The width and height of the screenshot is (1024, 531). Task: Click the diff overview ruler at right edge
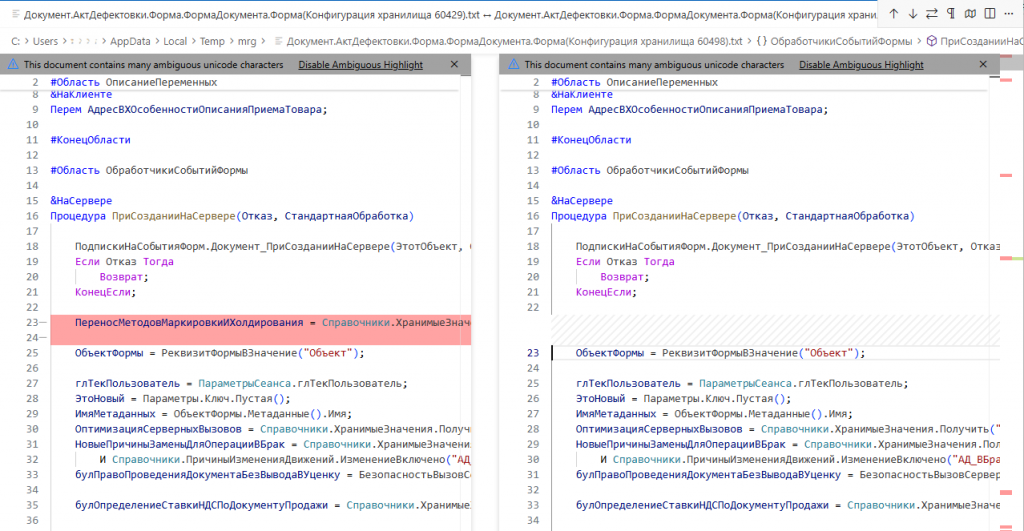tap(1012, 293)
